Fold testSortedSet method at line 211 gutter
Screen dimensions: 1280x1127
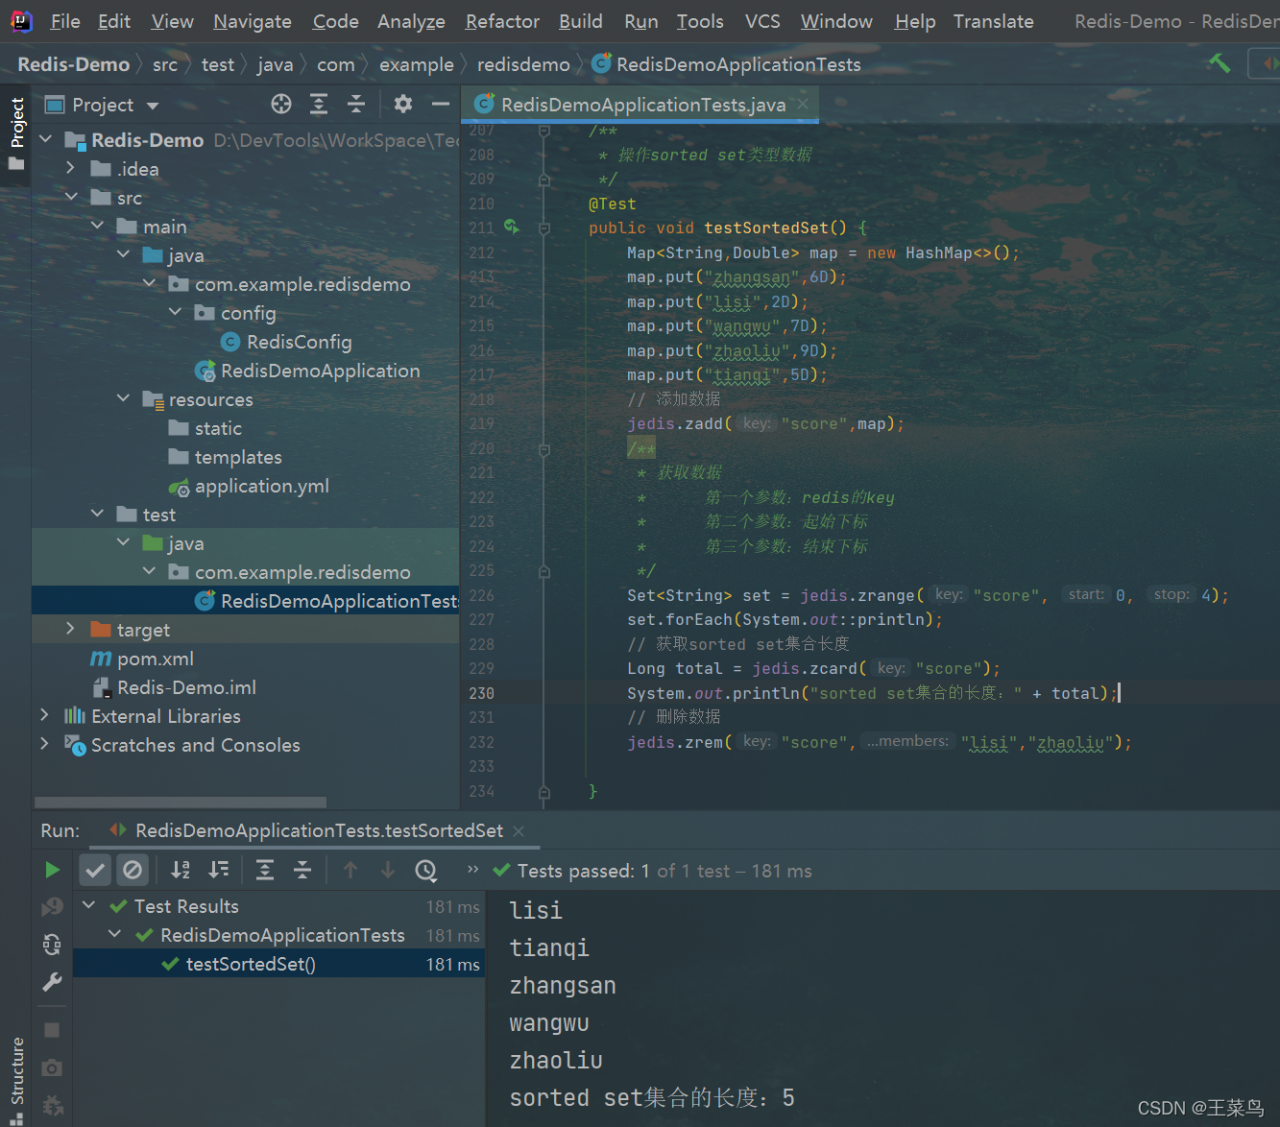point(544,228)
